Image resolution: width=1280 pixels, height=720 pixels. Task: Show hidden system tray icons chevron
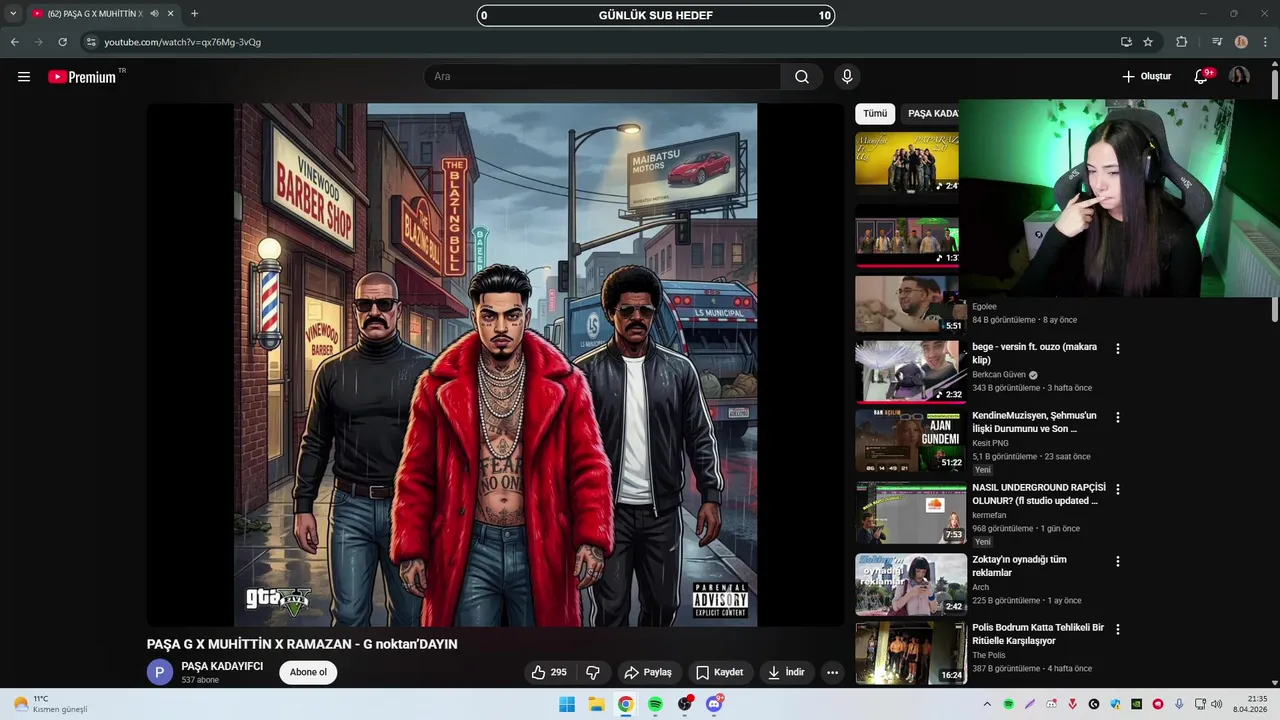tap(987, 704)
